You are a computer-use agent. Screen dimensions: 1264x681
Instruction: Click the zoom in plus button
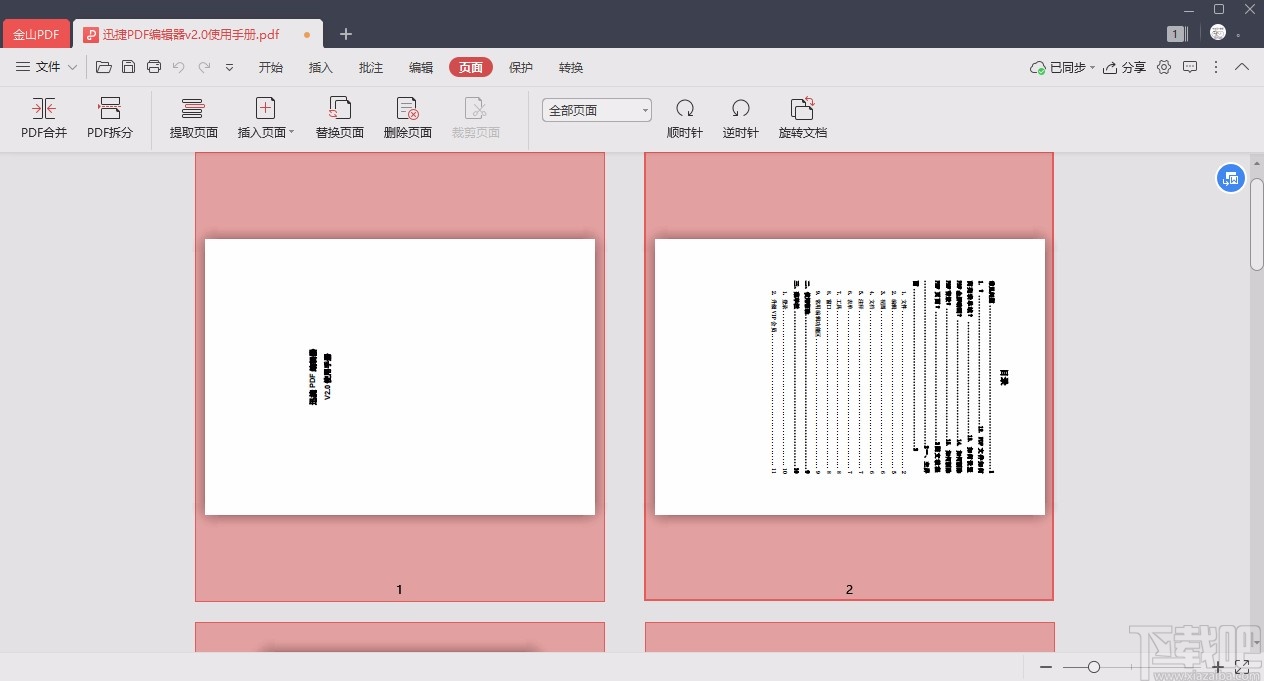point(1217,666)
